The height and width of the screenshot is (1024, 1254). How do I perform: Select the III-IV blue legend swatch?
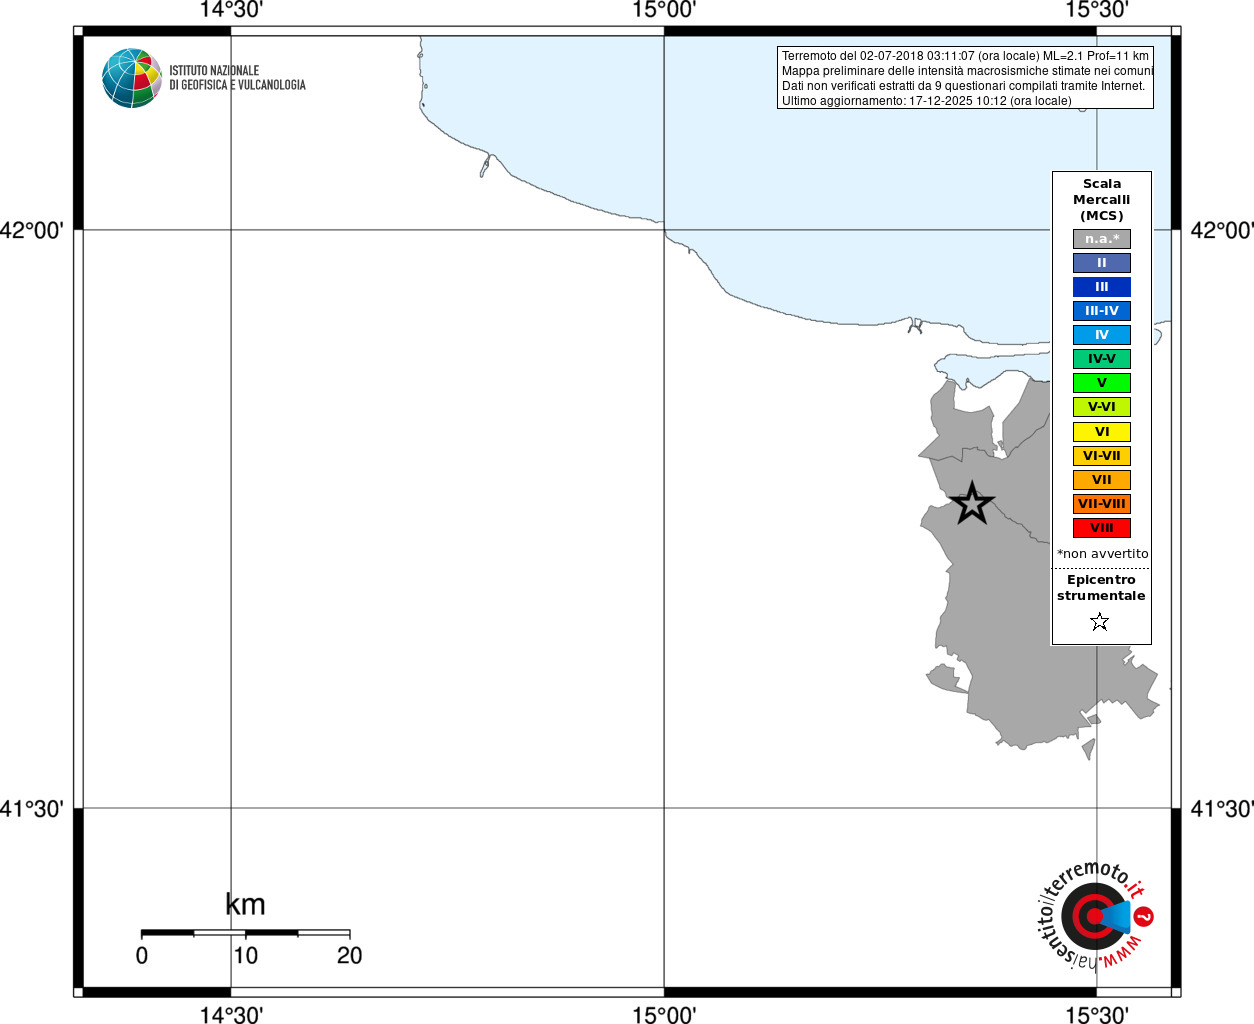point(1102,311)
